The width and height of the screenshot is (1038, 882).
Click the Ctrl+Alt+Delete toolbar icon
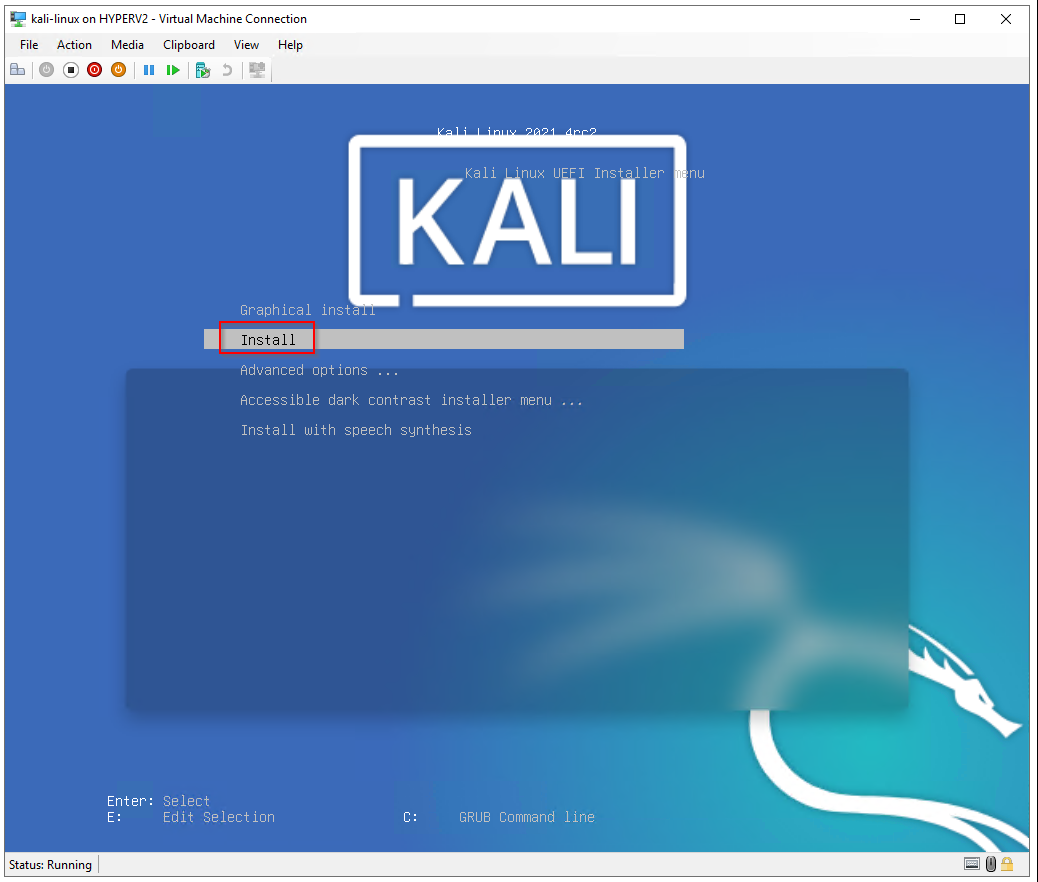(x=17, y=70)
